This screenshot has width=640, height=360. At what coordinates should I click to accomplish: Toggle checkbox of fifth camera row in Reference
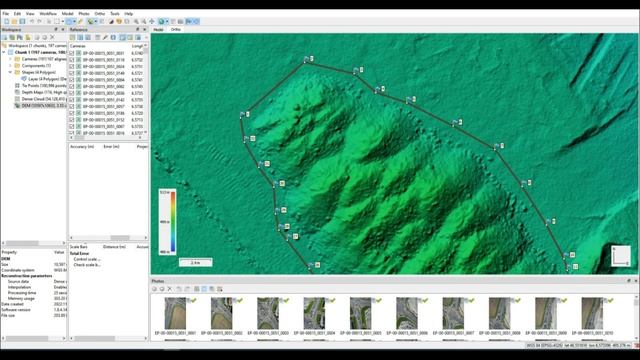pyautogui.click(x=72, y=80)
